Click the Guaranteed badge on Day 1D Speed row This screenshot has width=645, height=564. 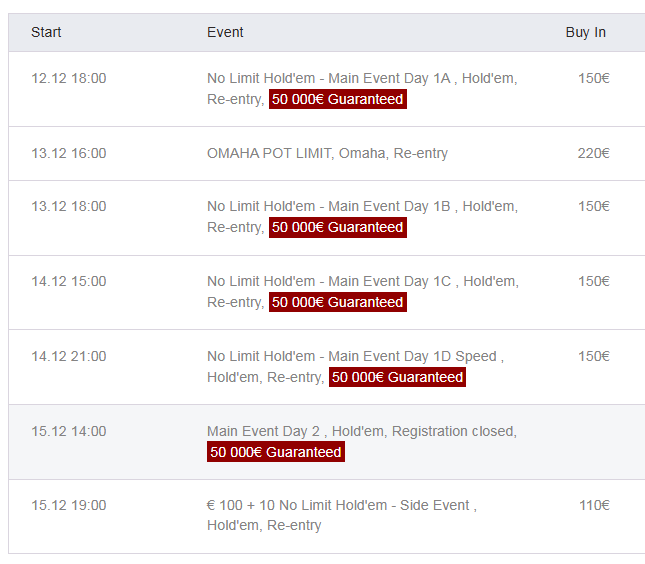click(397, 377)
